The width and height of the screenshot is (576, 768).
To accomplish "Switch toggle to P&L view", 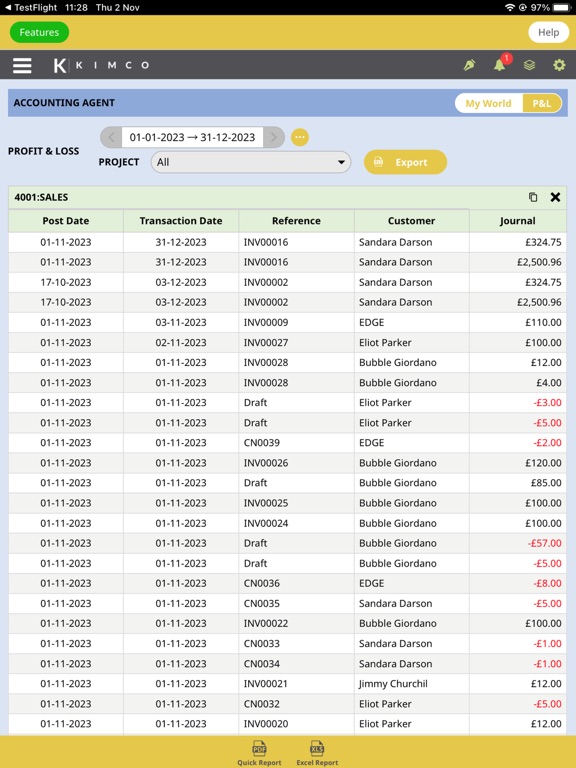I will click(x=542, y=103).
